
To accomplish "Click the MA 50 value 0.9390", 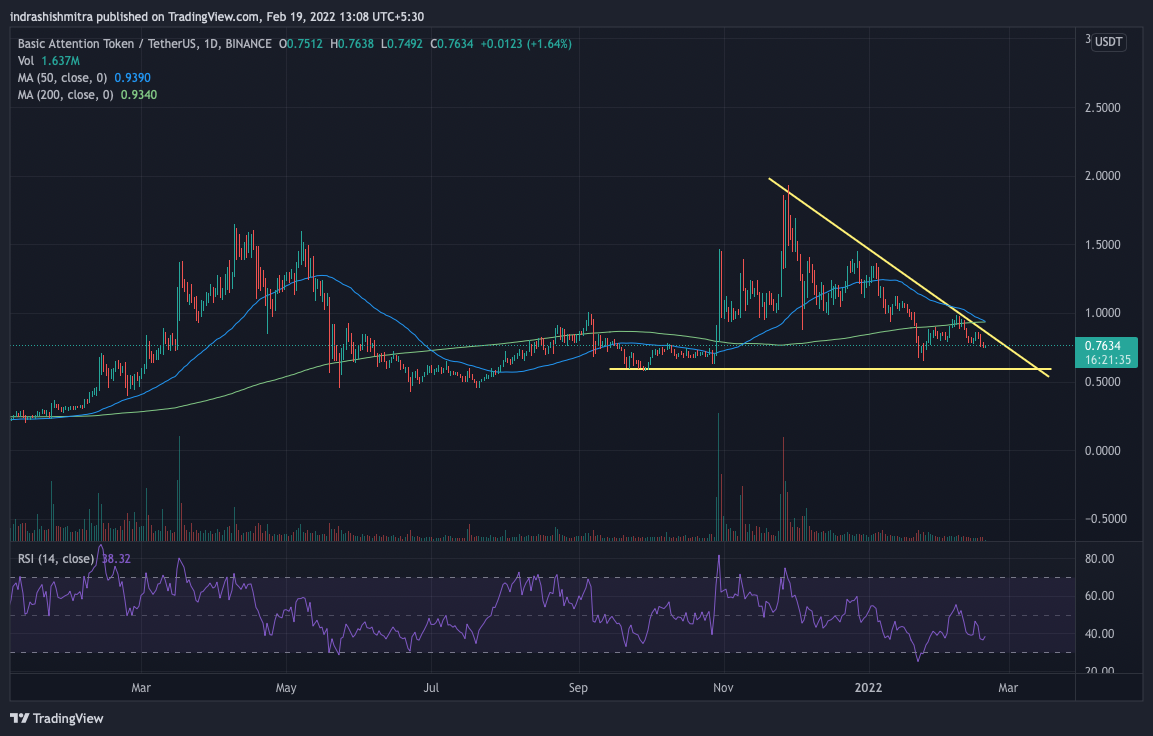I will tap(132, 77).
